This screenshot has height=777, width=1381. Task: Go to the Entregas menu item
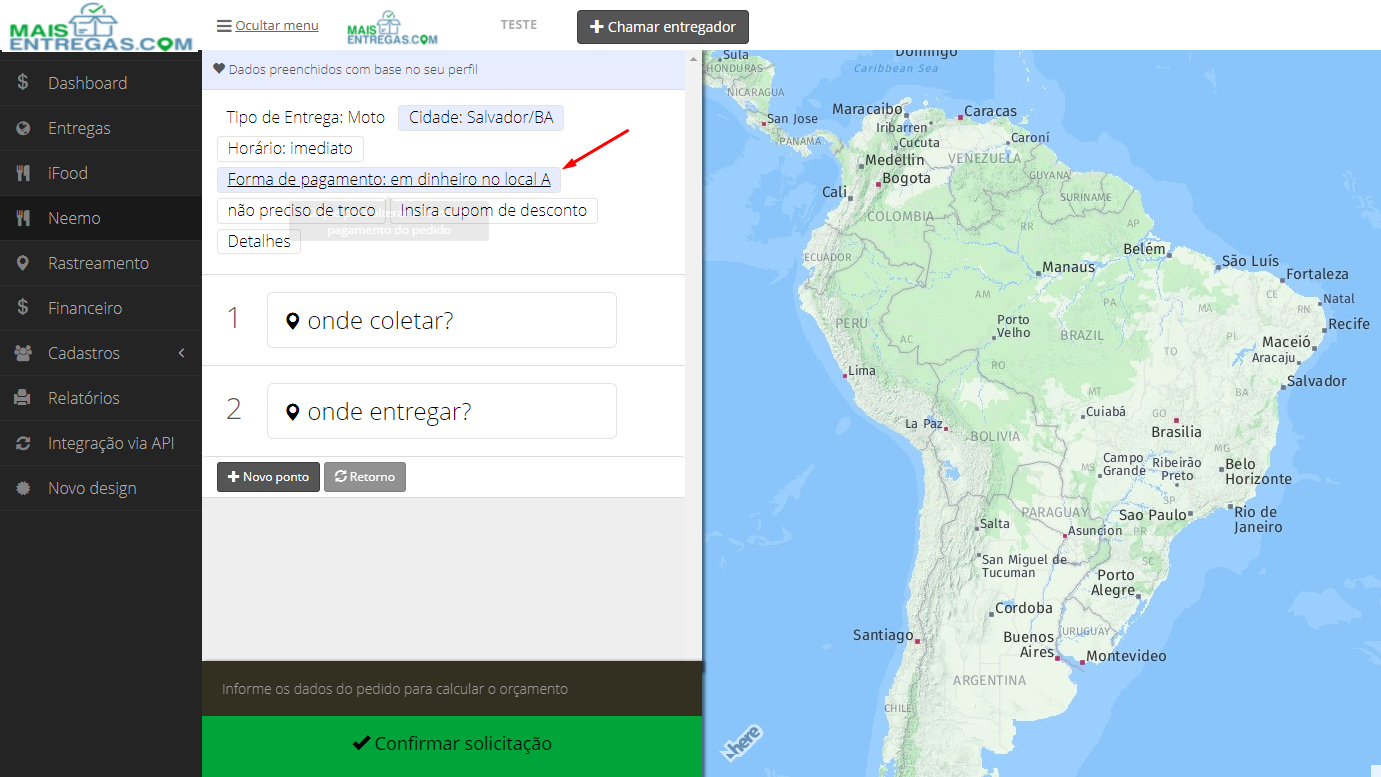[101, 128]
